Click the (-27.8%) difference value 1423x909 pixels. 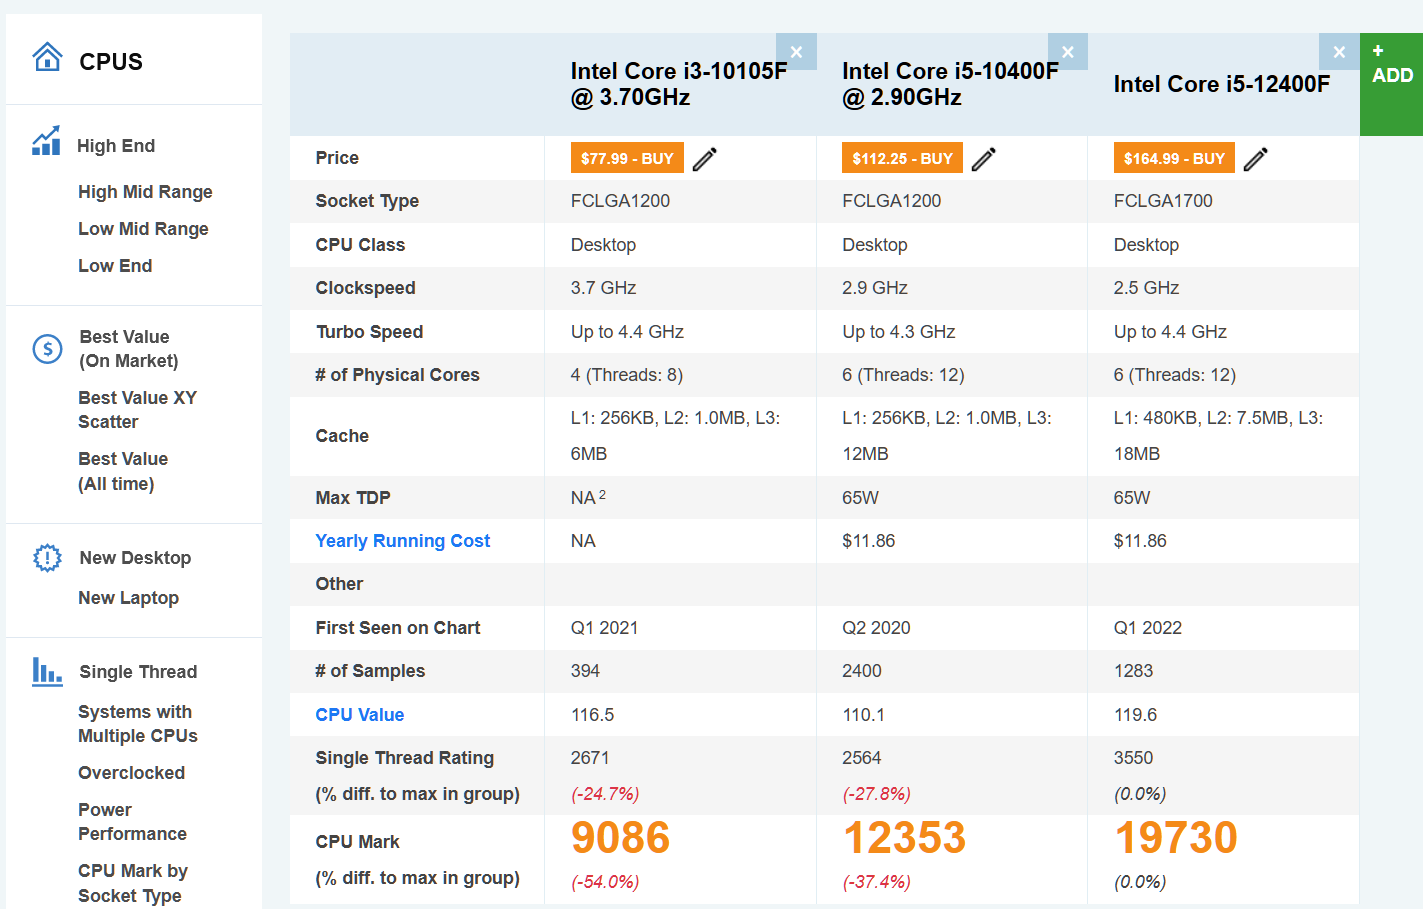coord(876,794)
